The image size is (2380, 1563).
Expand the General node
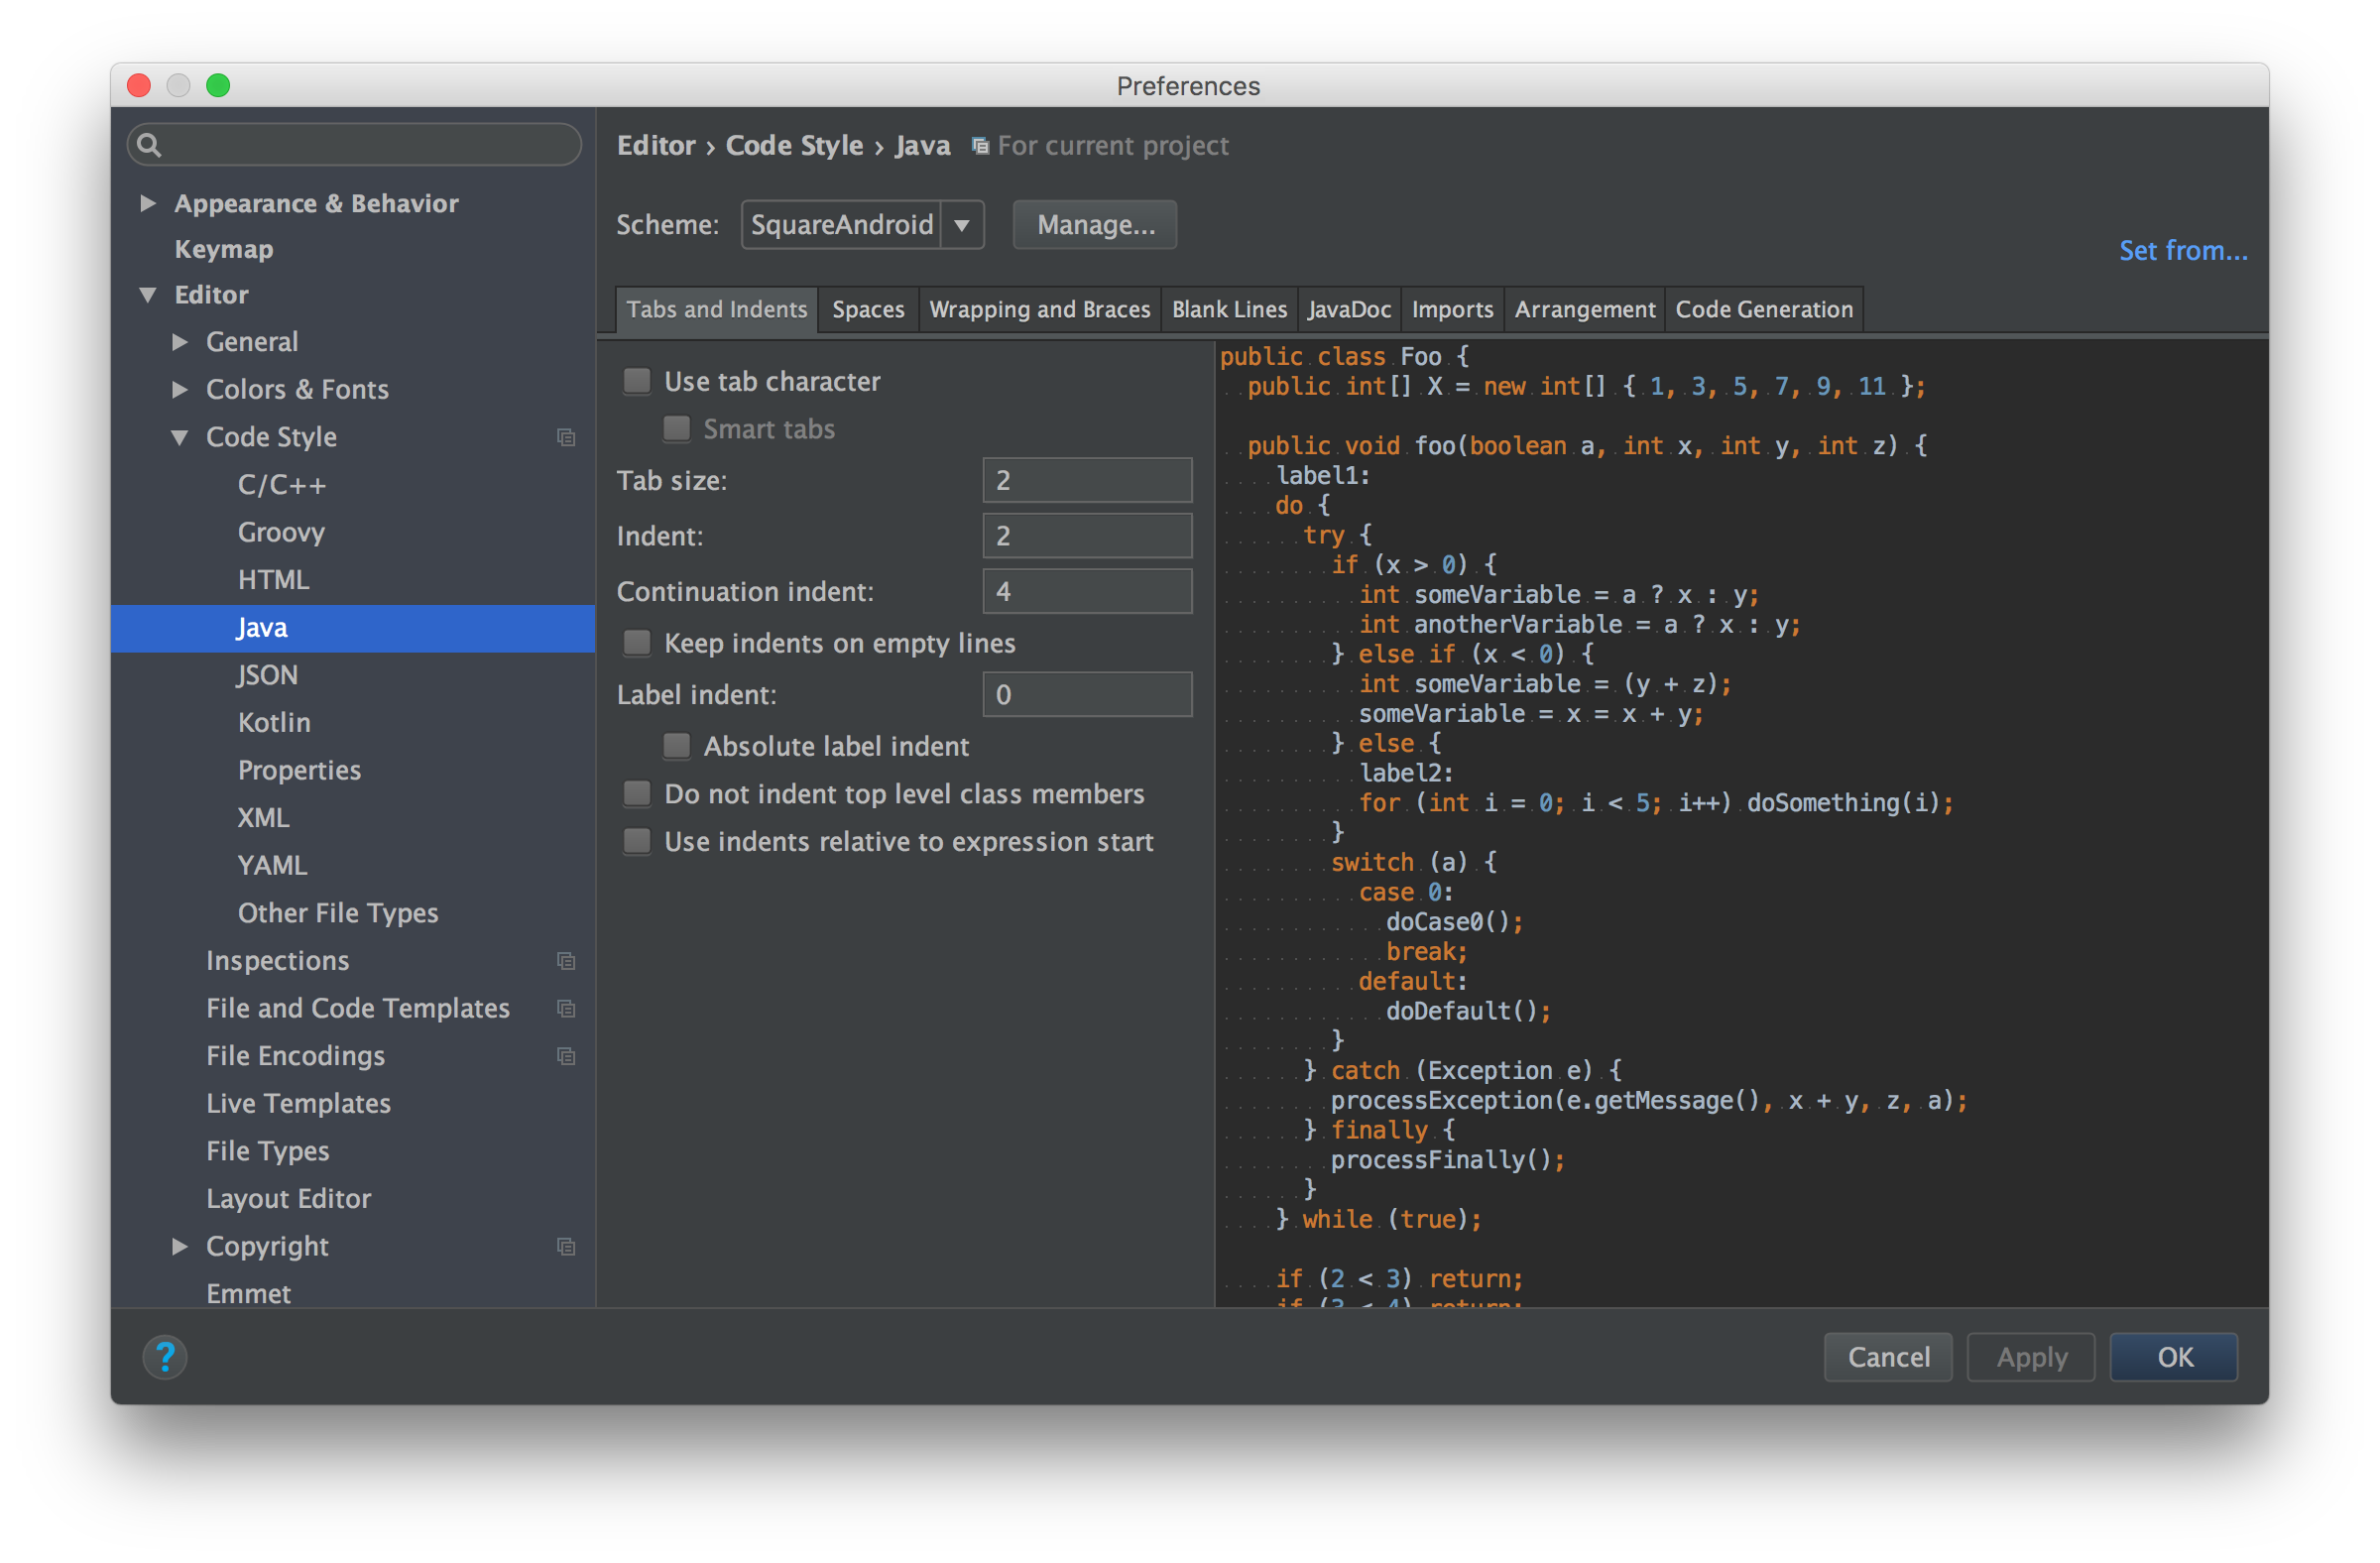(180, 342)
